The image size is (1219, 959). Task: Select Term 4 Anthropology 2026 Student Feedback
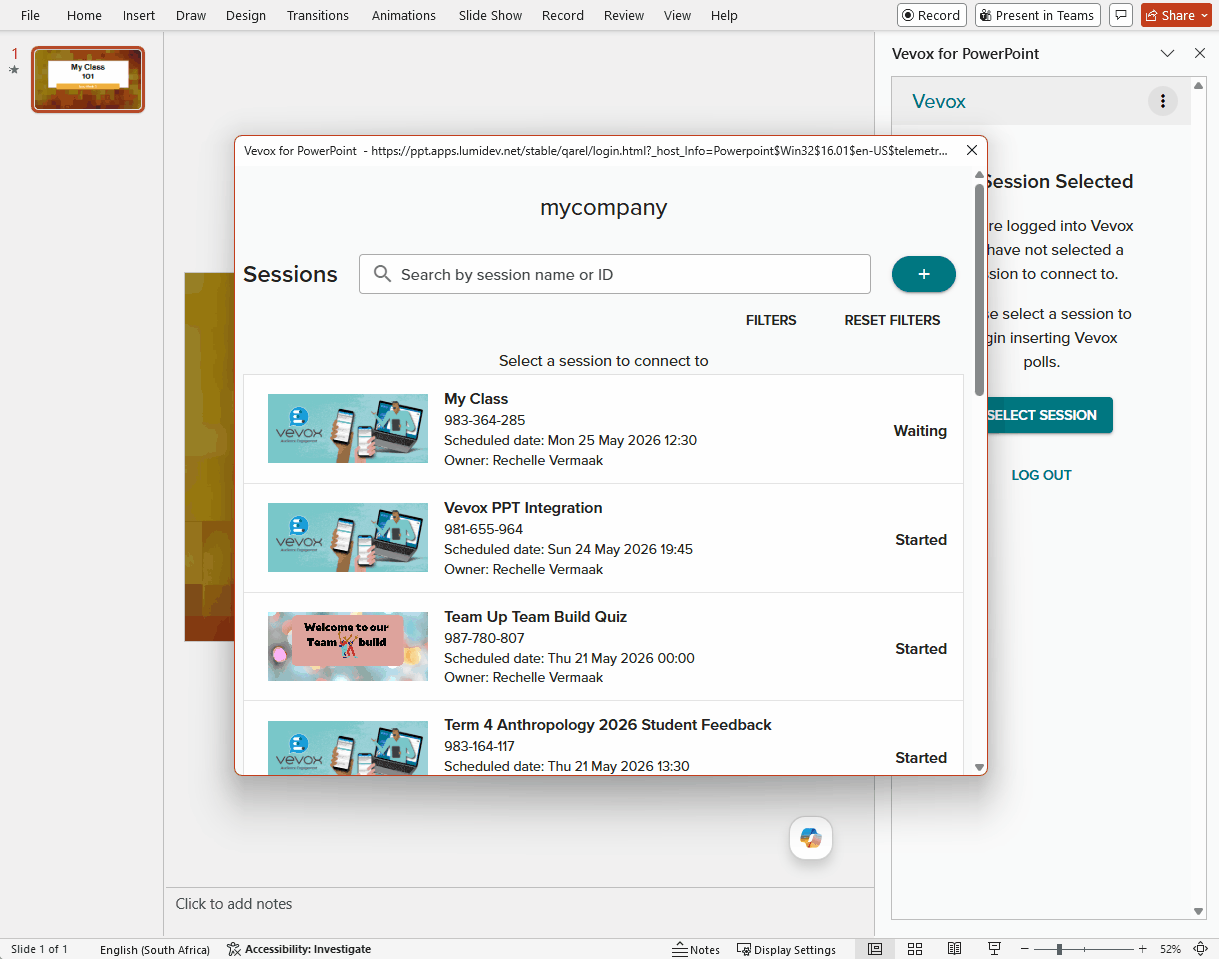point(608,725)
